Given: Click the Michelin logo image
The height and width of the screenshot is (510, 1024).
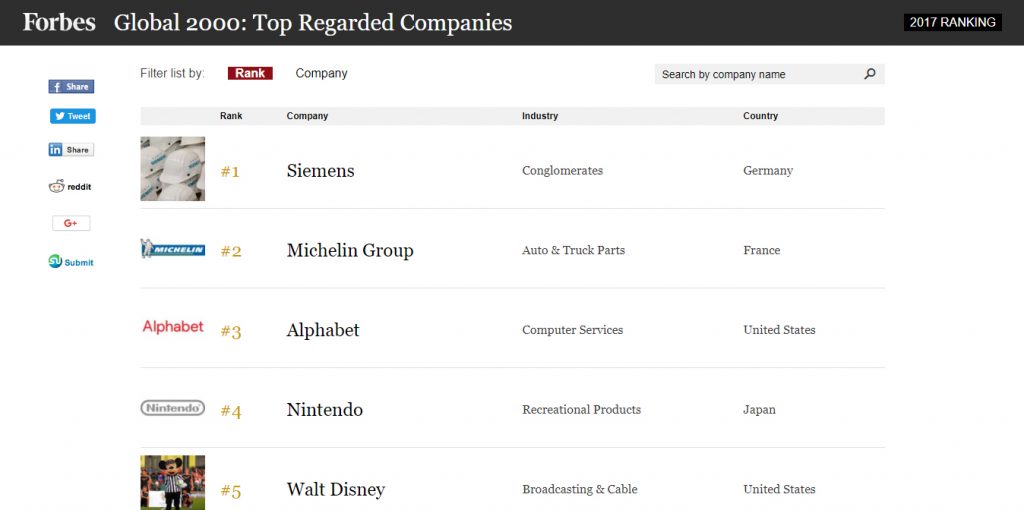Looking at the screenshot, I should point(172,249).
